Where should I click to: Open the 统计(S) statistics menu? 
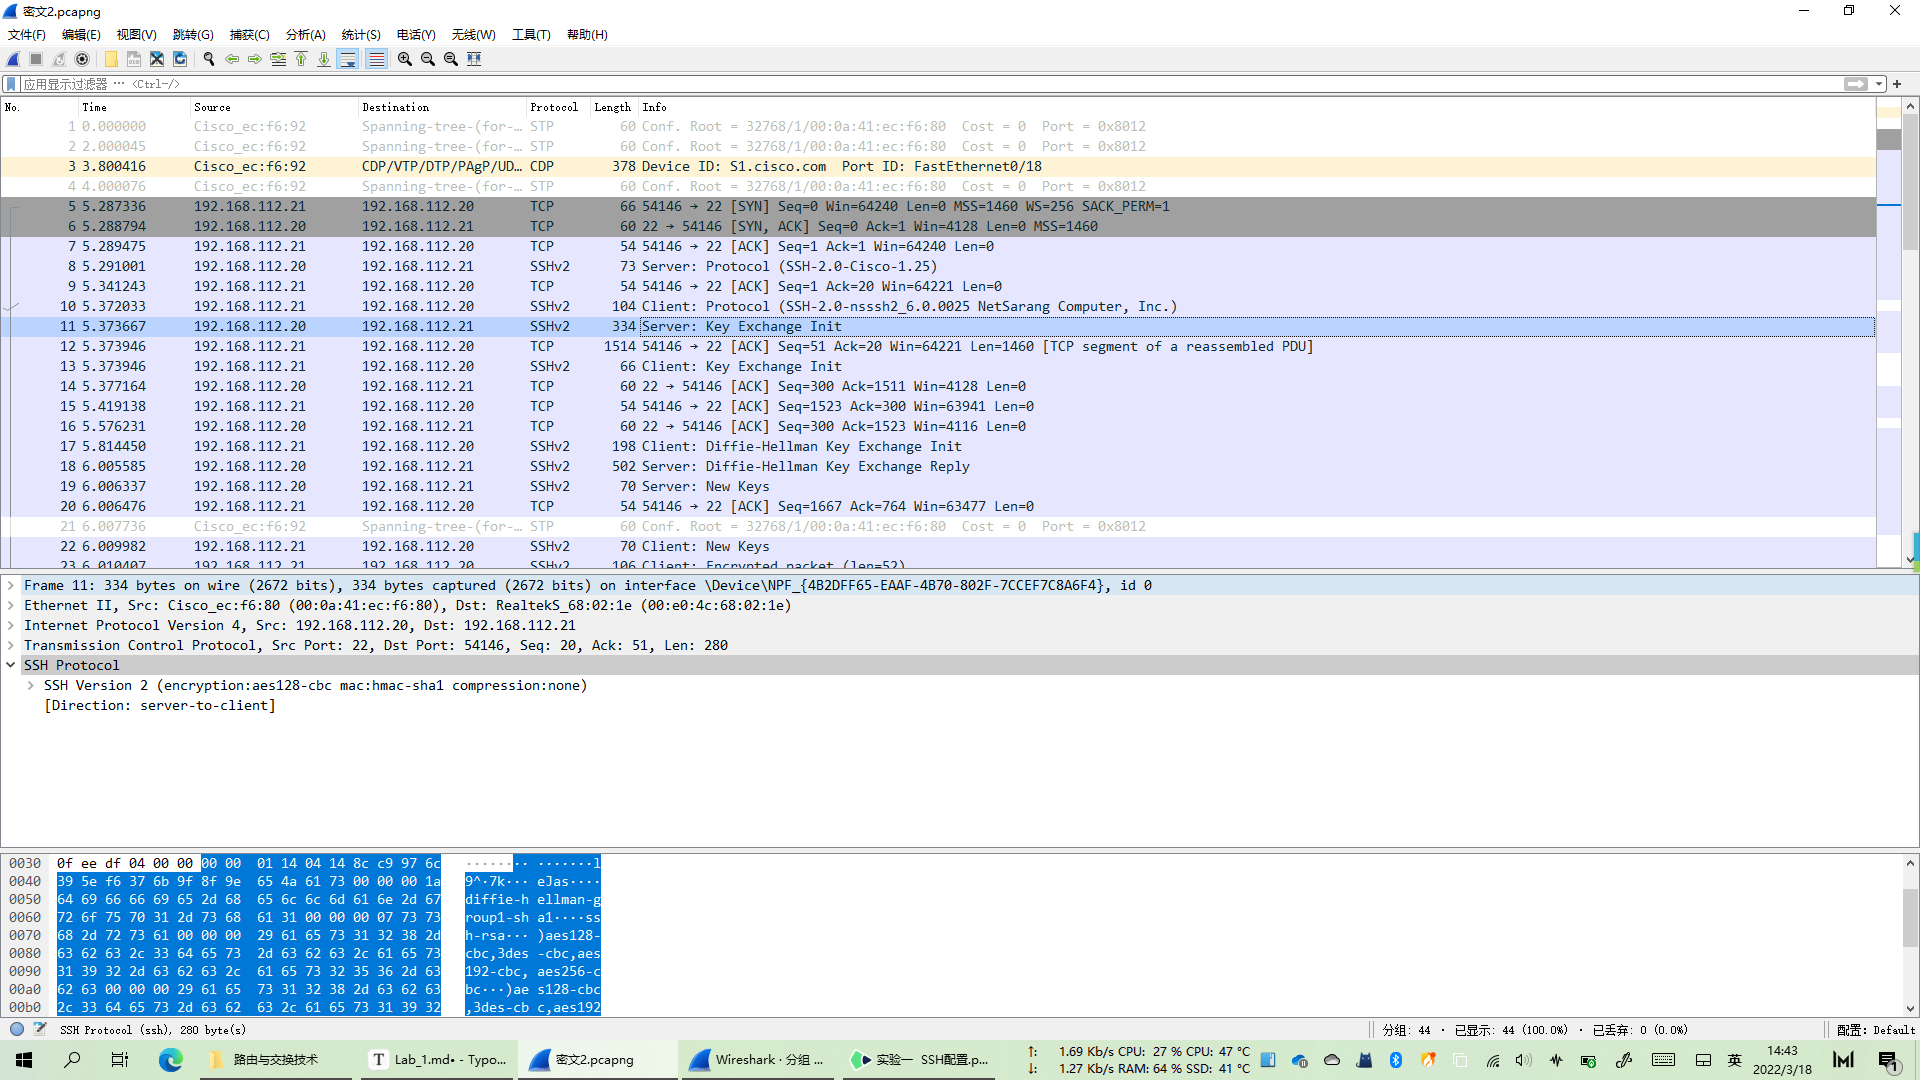(360, 34)
